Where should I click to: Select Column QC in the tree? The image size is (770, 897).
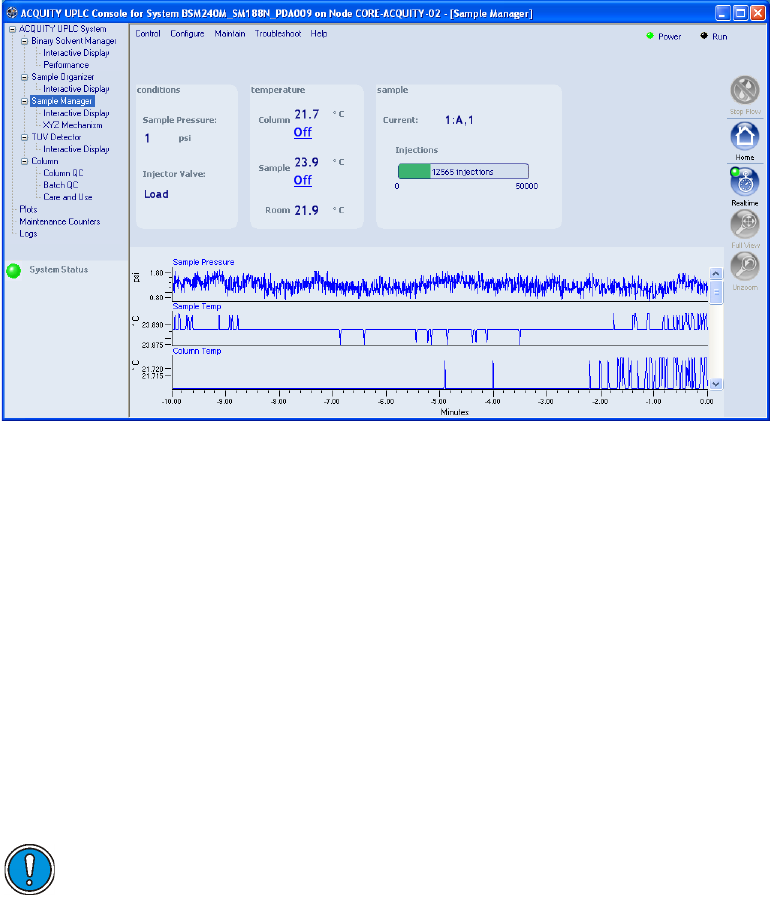pos(63,173)
